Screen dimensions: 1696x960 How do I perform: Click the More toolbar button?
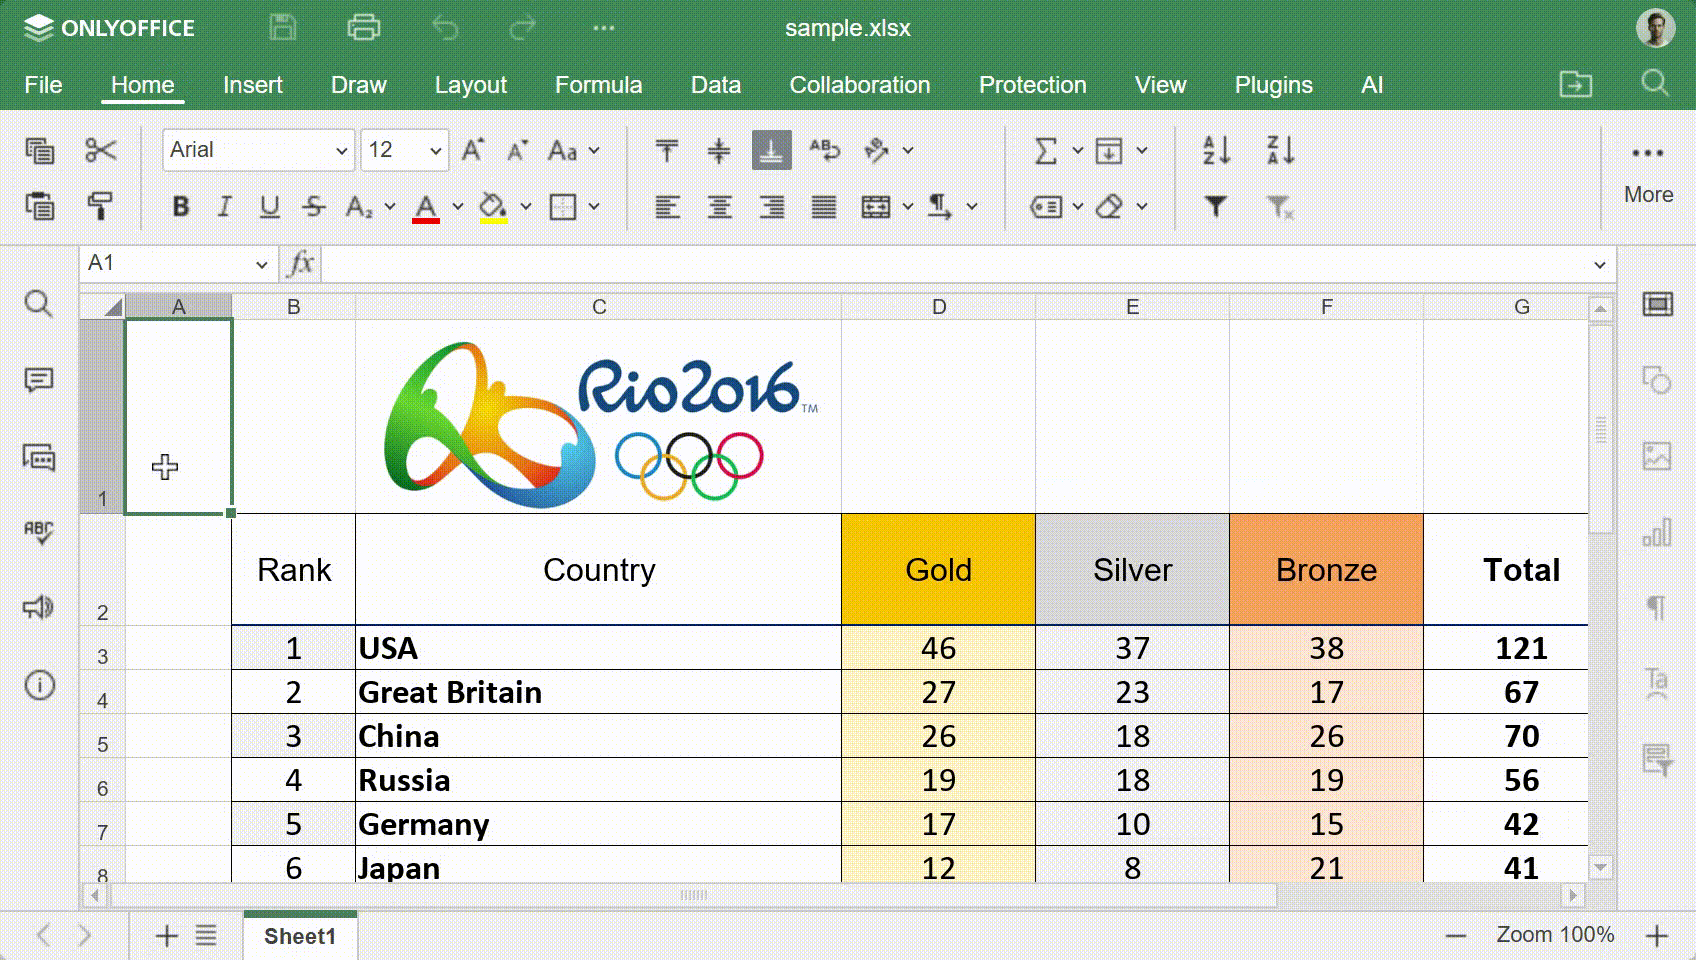(x=1648, y=170)
